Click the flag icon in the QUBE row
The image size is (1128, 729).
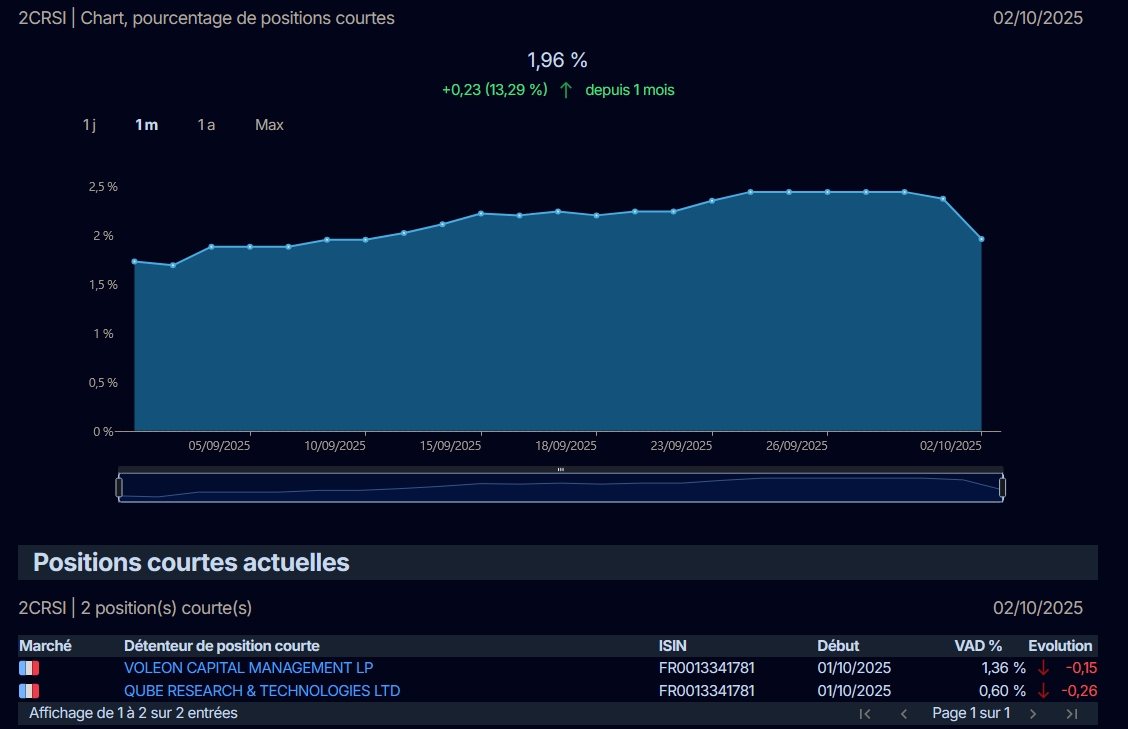tap(29, 691)
